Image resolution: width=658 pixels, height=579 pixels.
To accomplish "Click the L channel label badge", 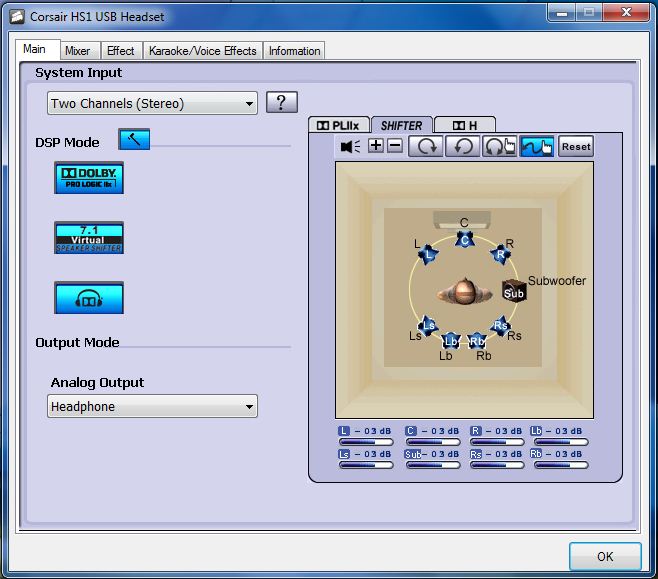I will tap(344, 431).
